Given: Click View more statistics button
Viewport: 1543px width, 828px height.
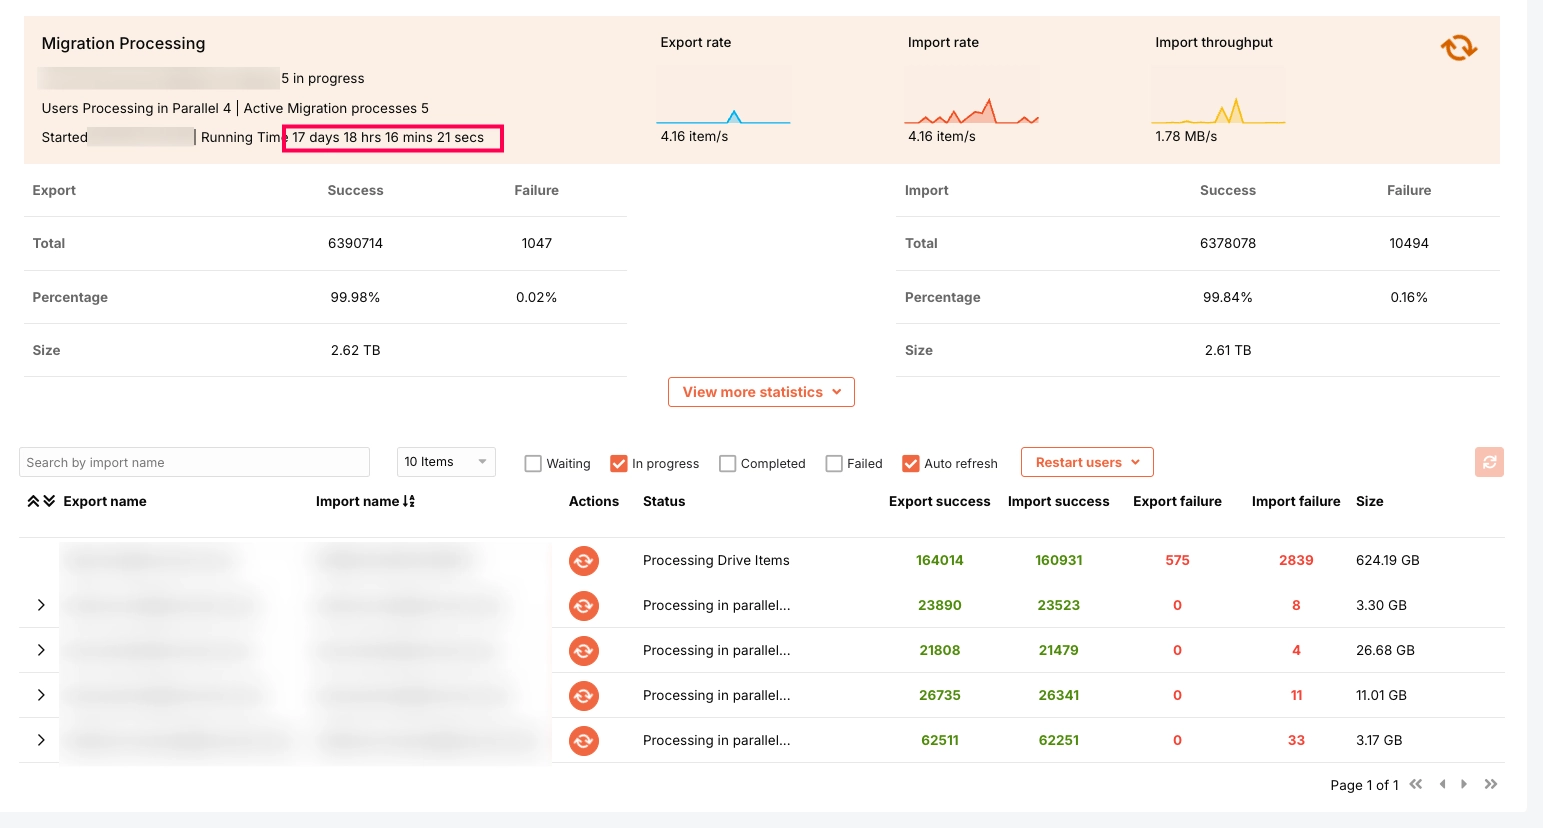Looking at the screenshot, I should tap(761, 392).
